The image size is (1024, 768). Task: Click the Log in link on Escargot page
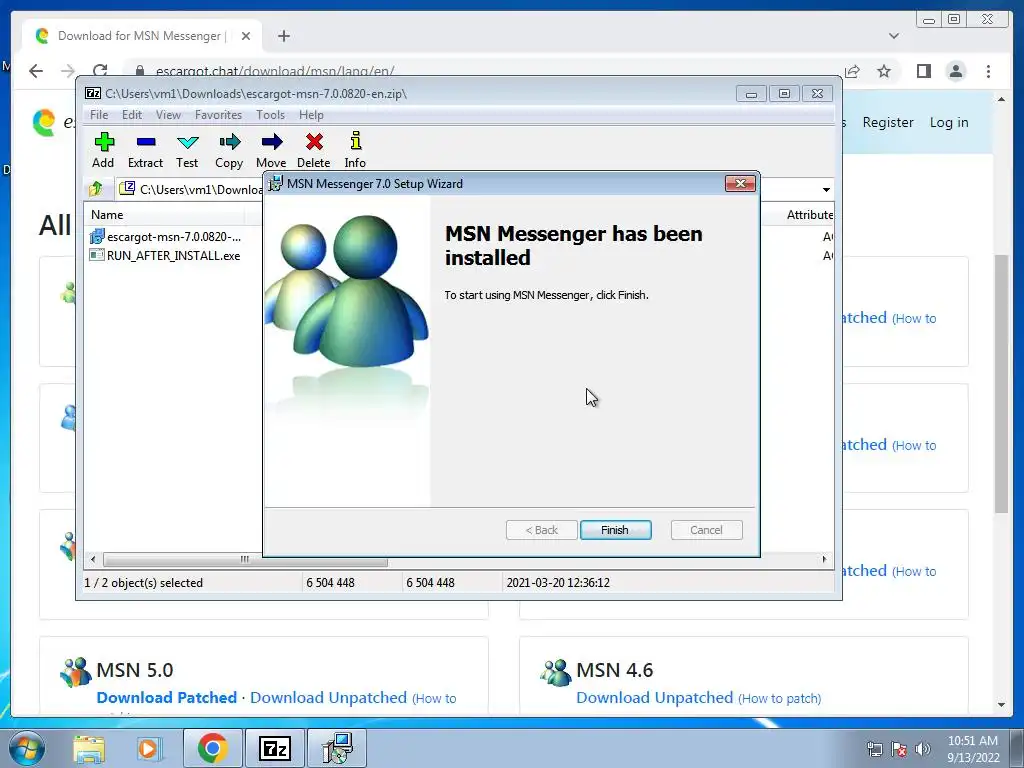[x=949, y=122]
